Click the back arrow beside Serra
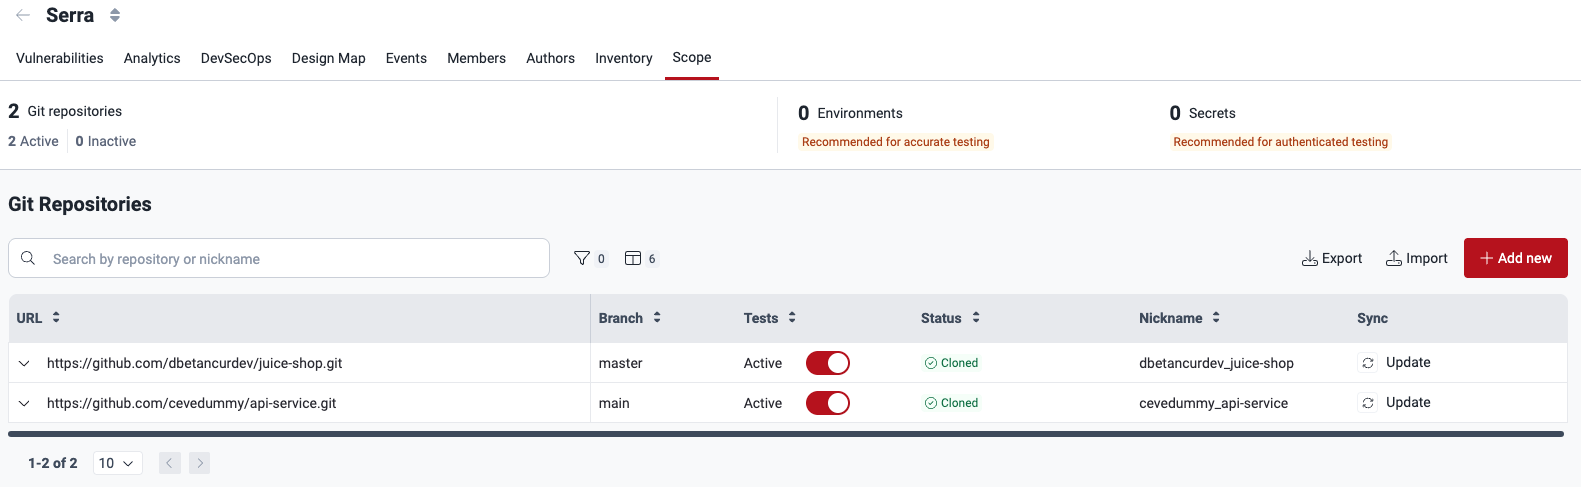The image size is (1581, 487). click(x=23, y=15)
